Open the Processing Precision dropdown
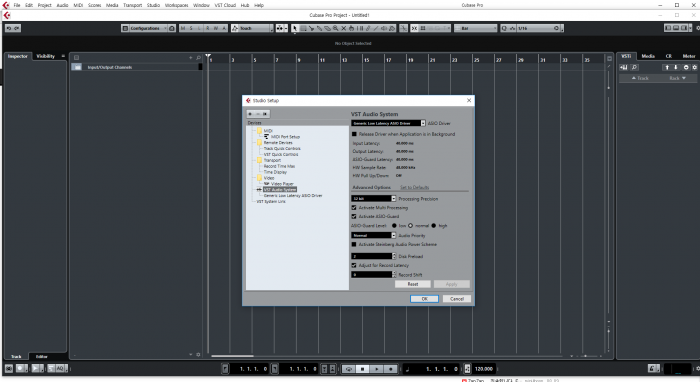 click(374, 199)
